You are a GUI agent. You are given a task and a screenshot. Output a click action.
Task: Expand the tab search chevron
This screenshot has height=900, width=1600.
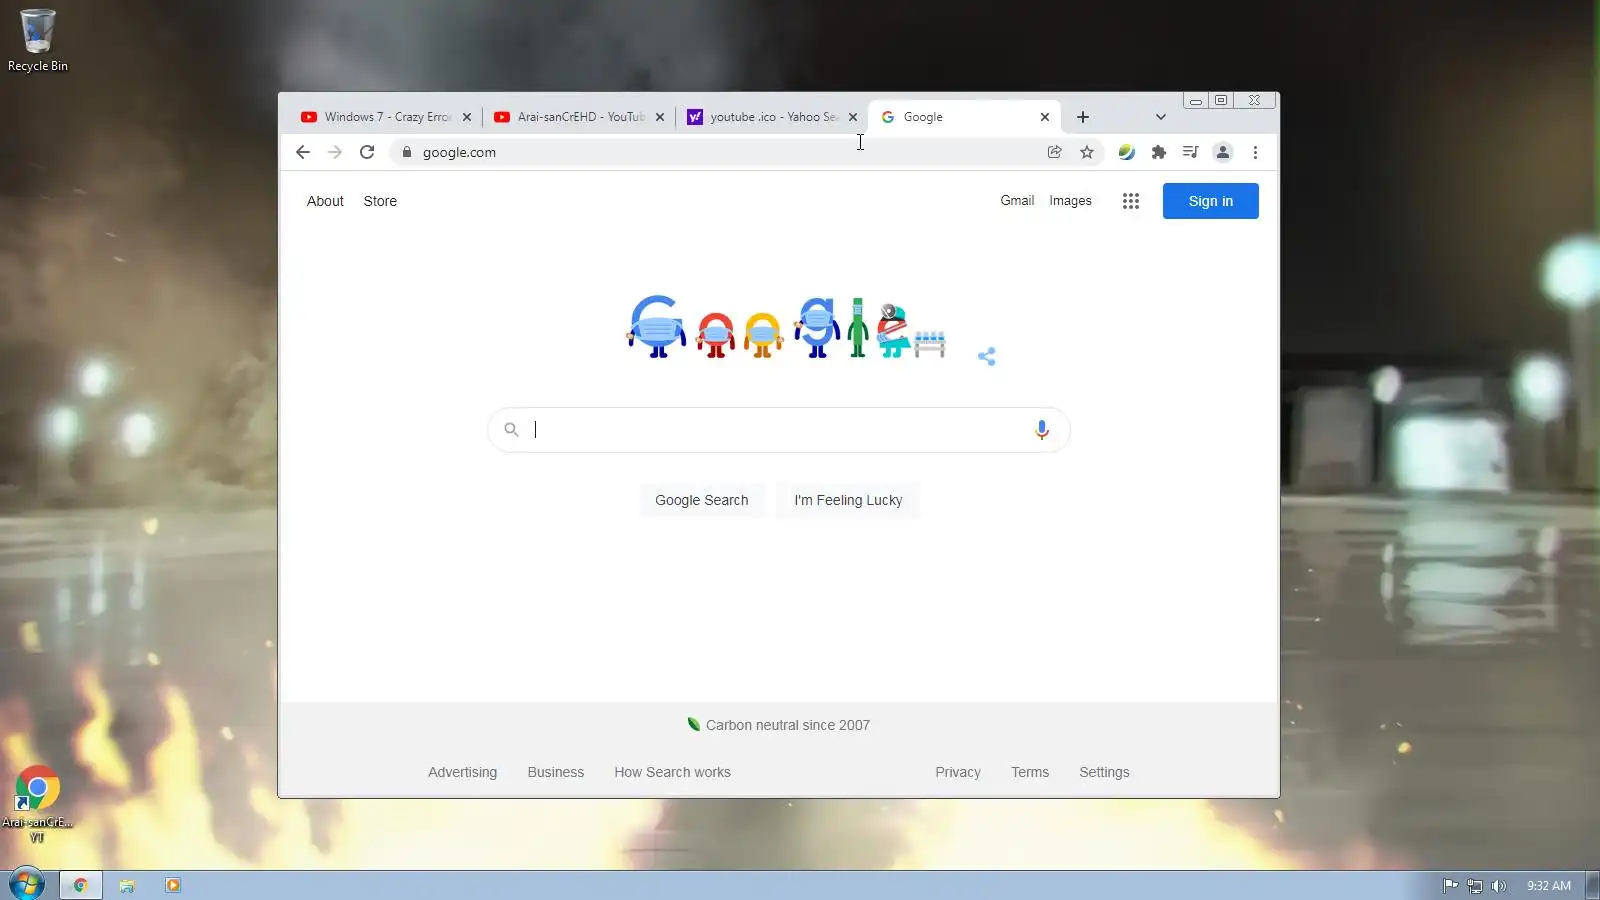coord(1160,117)
